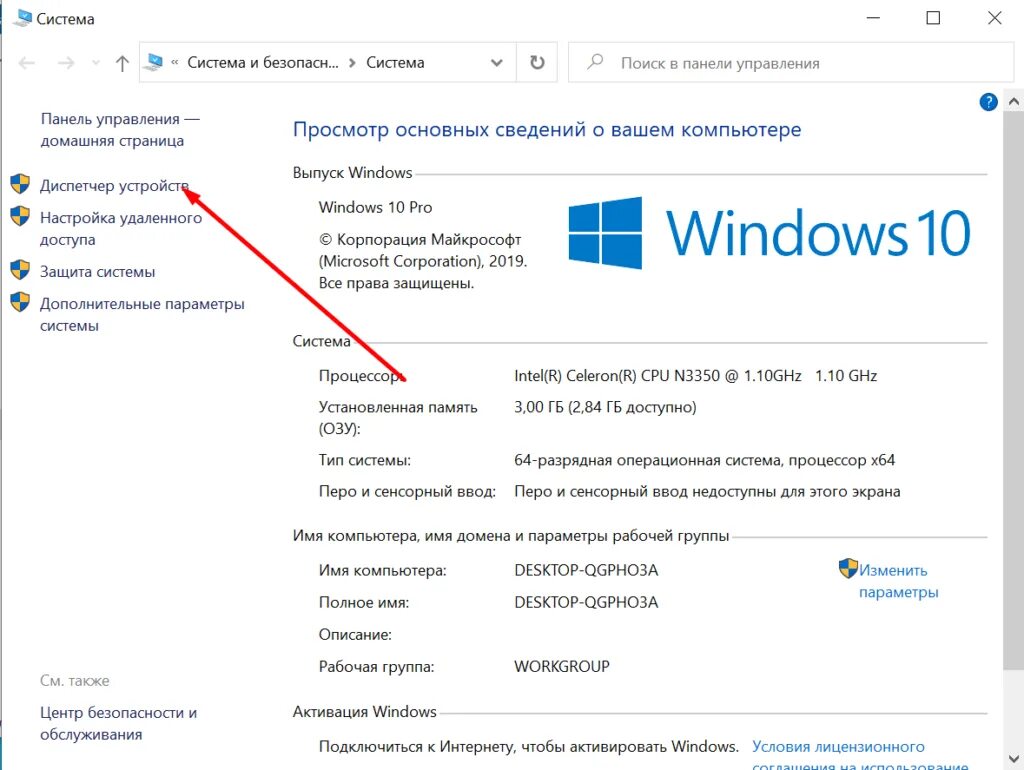Open Дополнительные параметры системы

click(x=142, y=314)
